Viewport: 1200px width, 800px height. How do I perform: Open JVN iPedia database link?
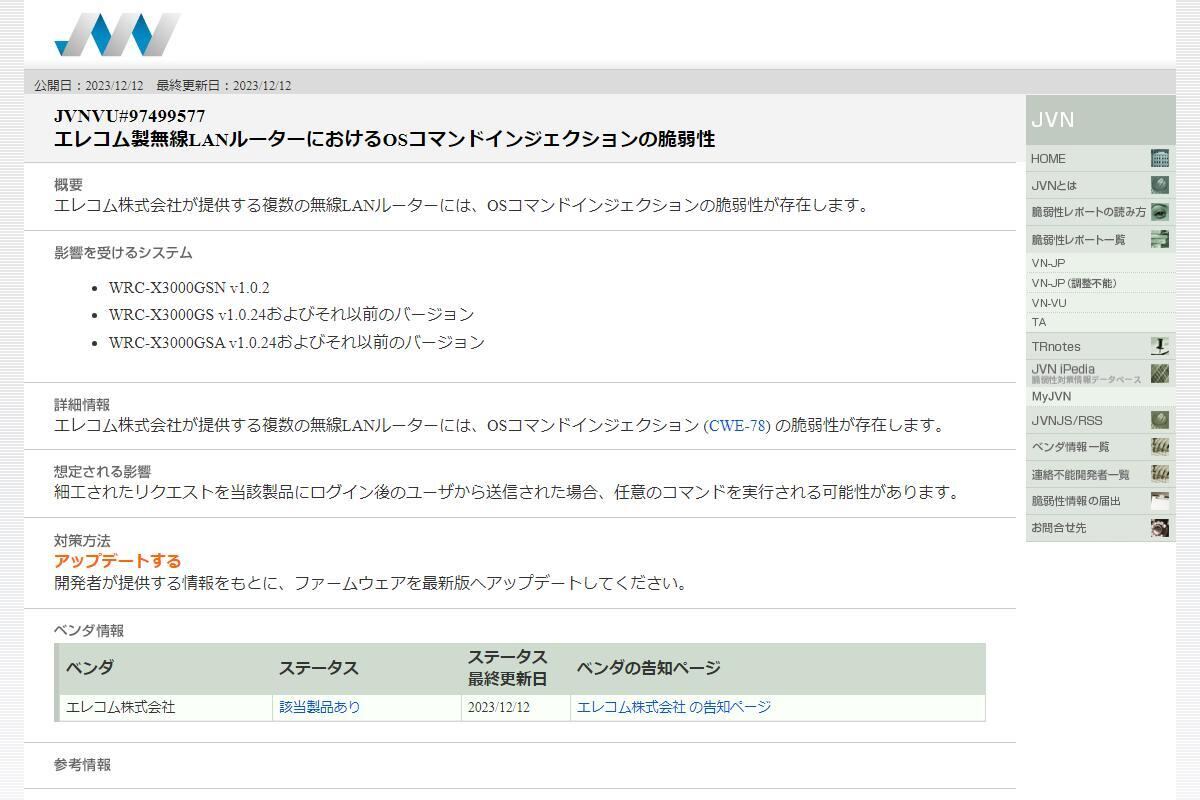[1100, 373]
